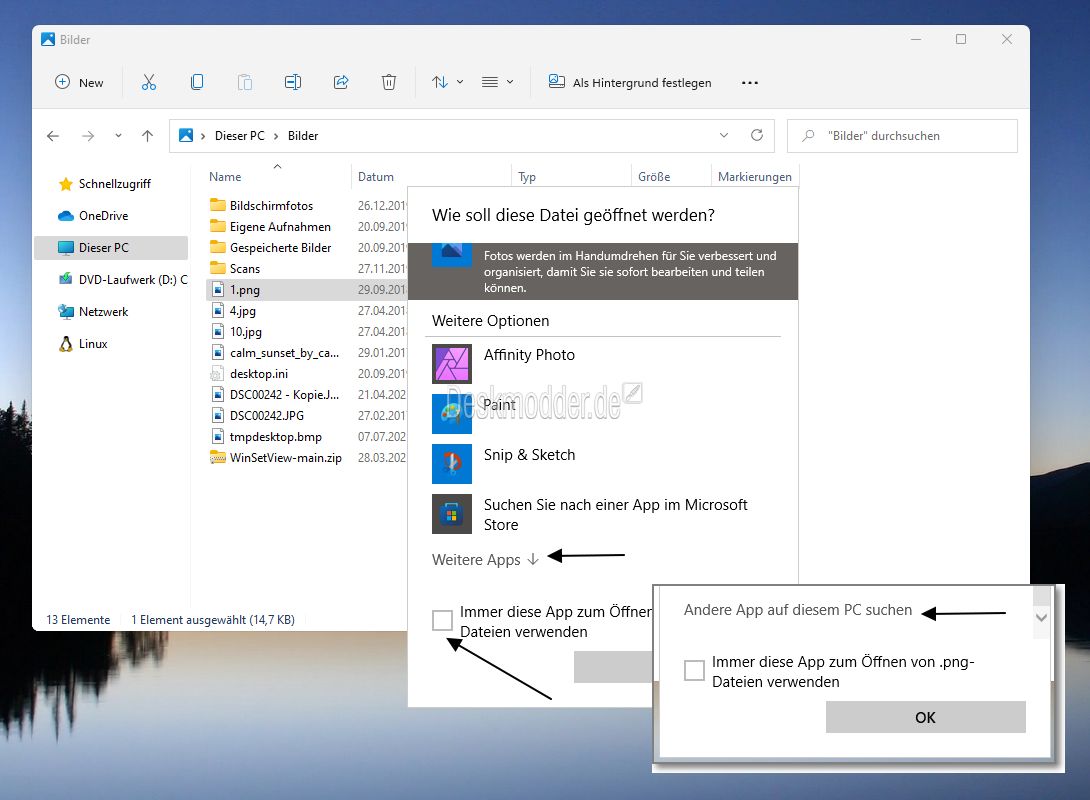Click the Markierungen column header

coord(755,177)
